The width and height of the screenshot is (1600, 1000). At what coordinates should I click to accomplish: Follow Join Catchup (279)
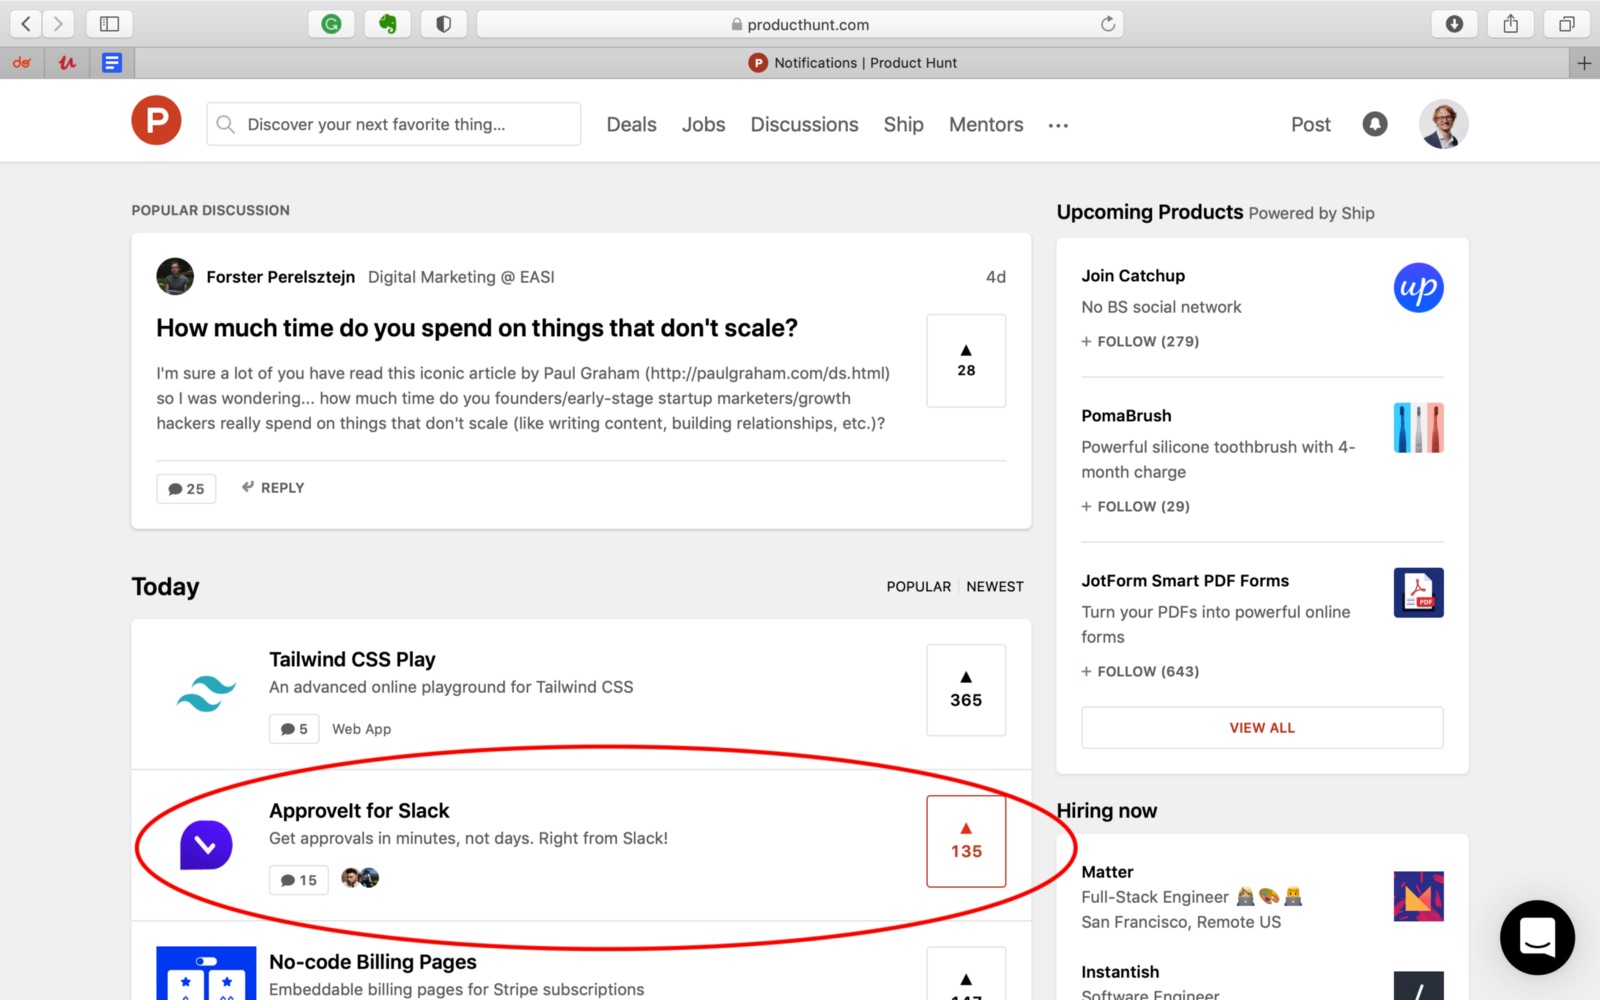(x=1140, y=341)
